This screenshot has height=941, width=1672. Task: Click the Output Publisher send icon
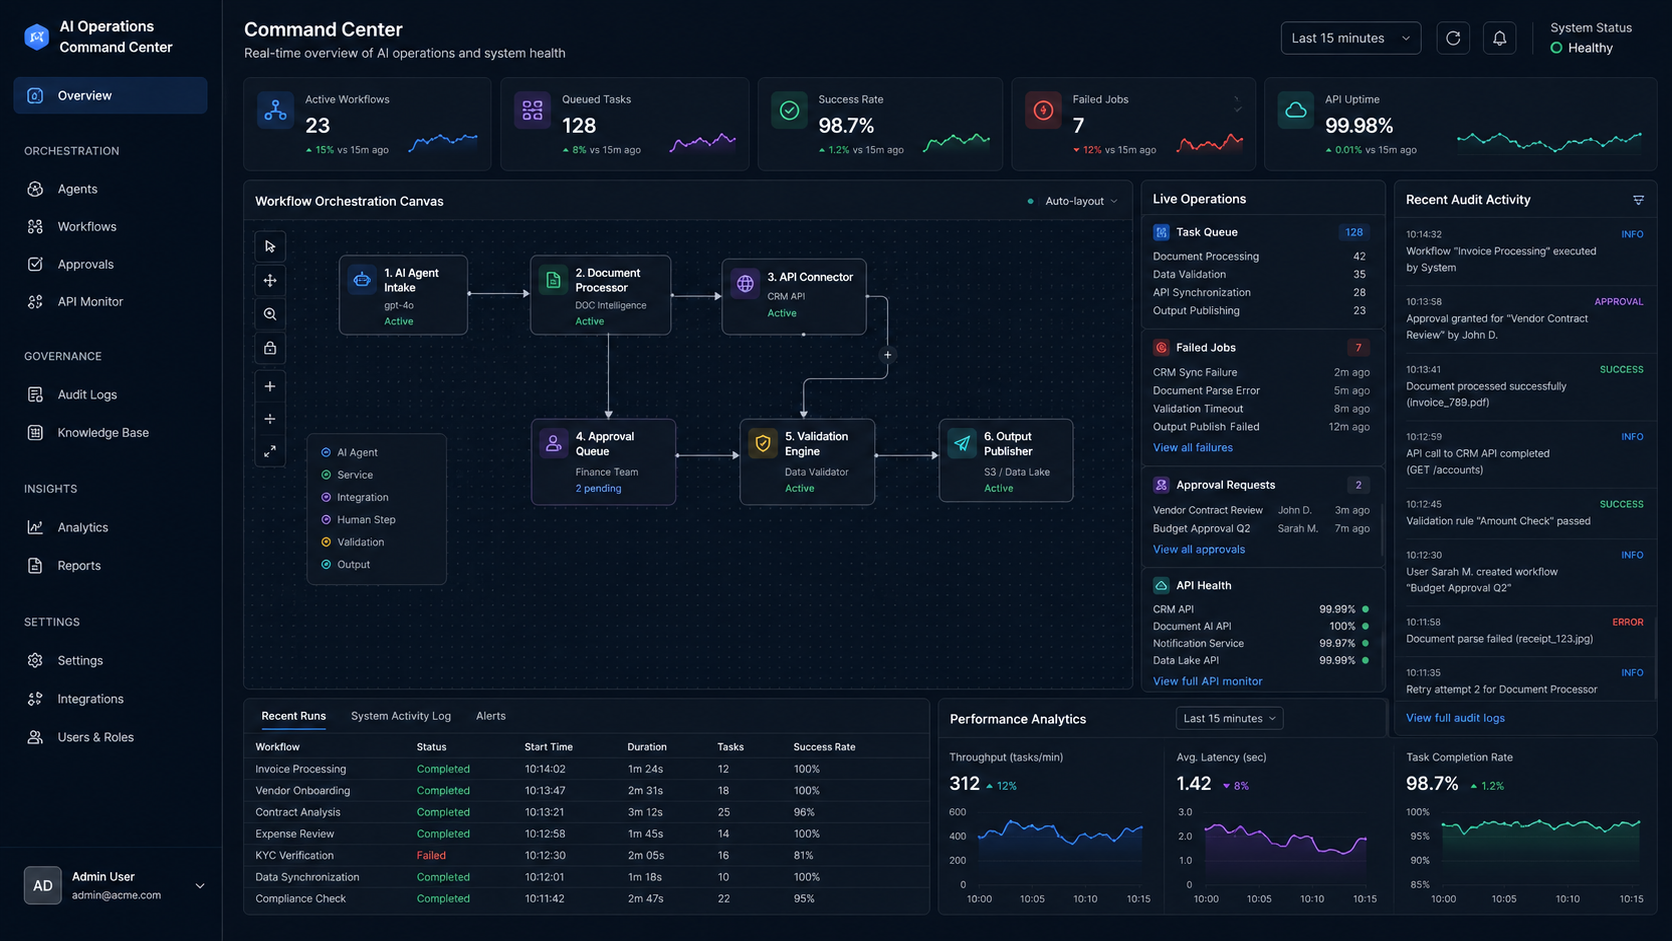point(962,444)
